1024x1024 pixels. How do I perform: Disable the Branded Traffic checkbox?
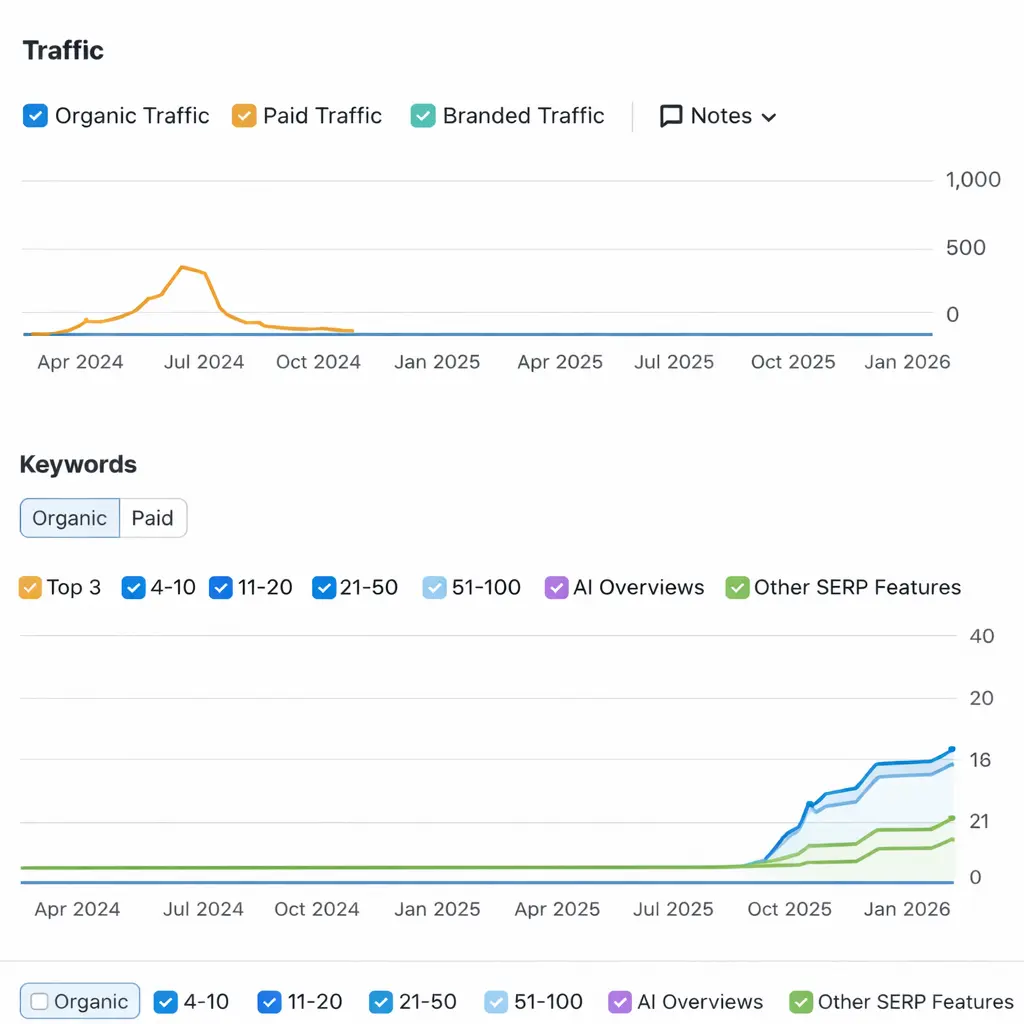[423, 116]
